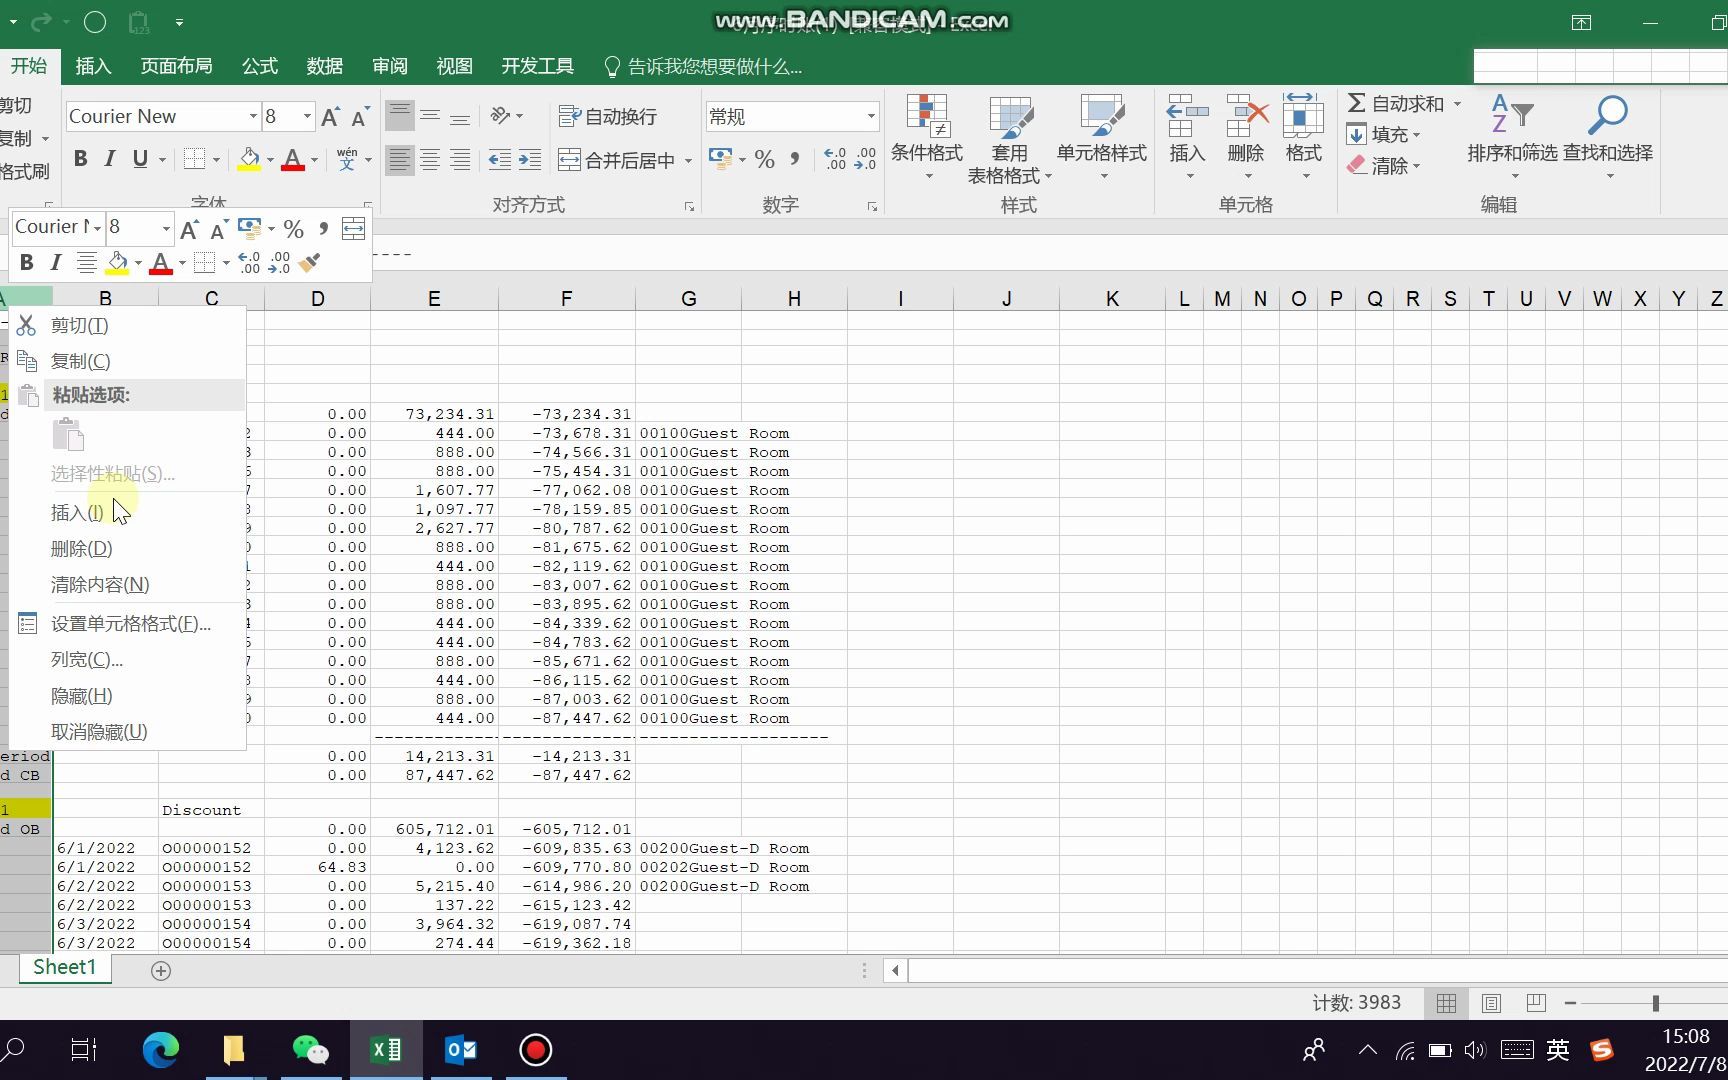The width and height of the screenshot is (1728, 1080).
Task: Toggle bold in the mini toolbar
Action: pyautogui.click(x=27, y=262)
